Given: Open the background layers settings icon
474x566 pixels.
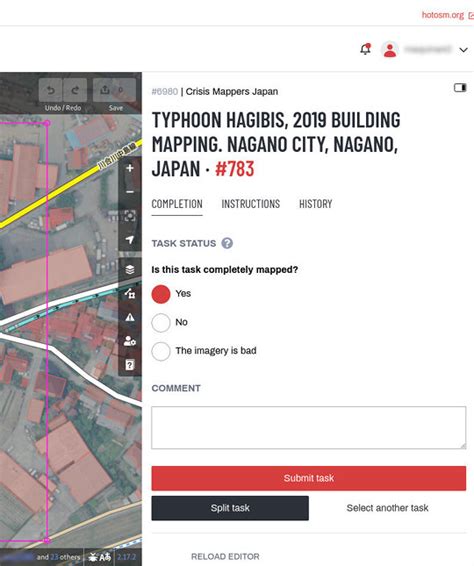Looking at the screenshot, I should coord(130,270).
